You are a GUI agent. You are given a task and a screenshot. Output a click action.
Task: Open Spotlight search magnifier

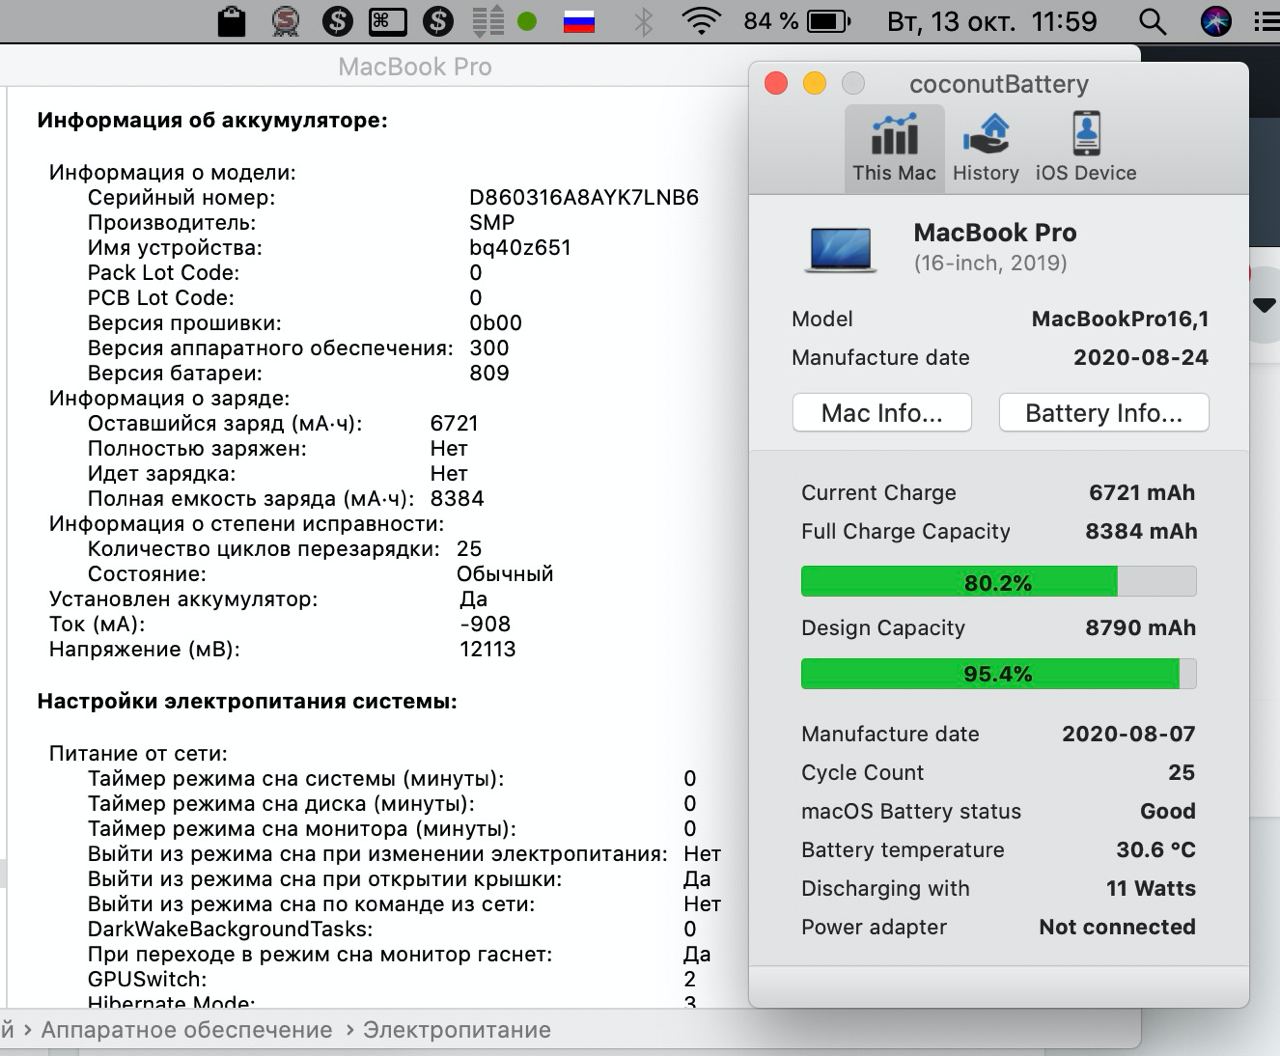(x=1153, y=21)
